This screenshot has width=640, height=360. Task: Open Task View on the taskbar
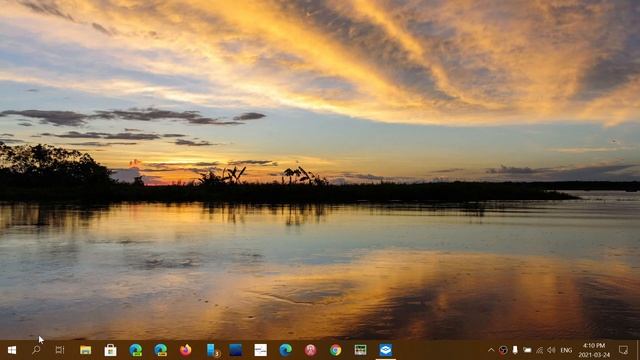point(60,350)
